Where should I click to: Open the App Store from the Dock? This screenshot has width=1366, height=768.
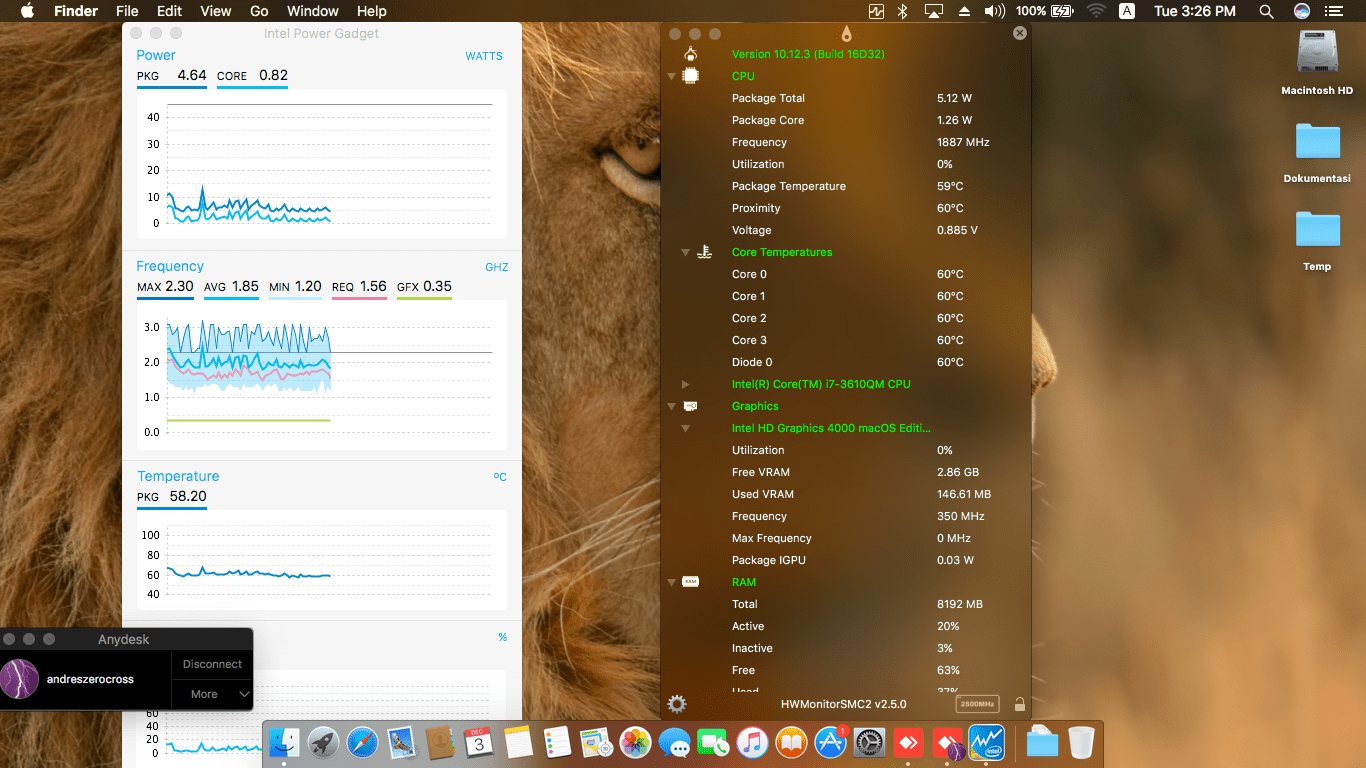(828, 742)
